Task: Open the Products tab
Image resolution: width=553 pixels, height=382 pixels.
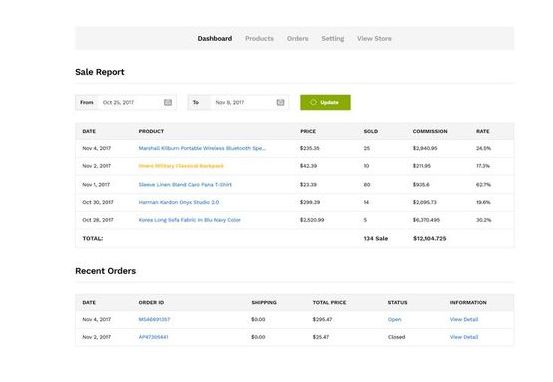Action: [259, 38]
